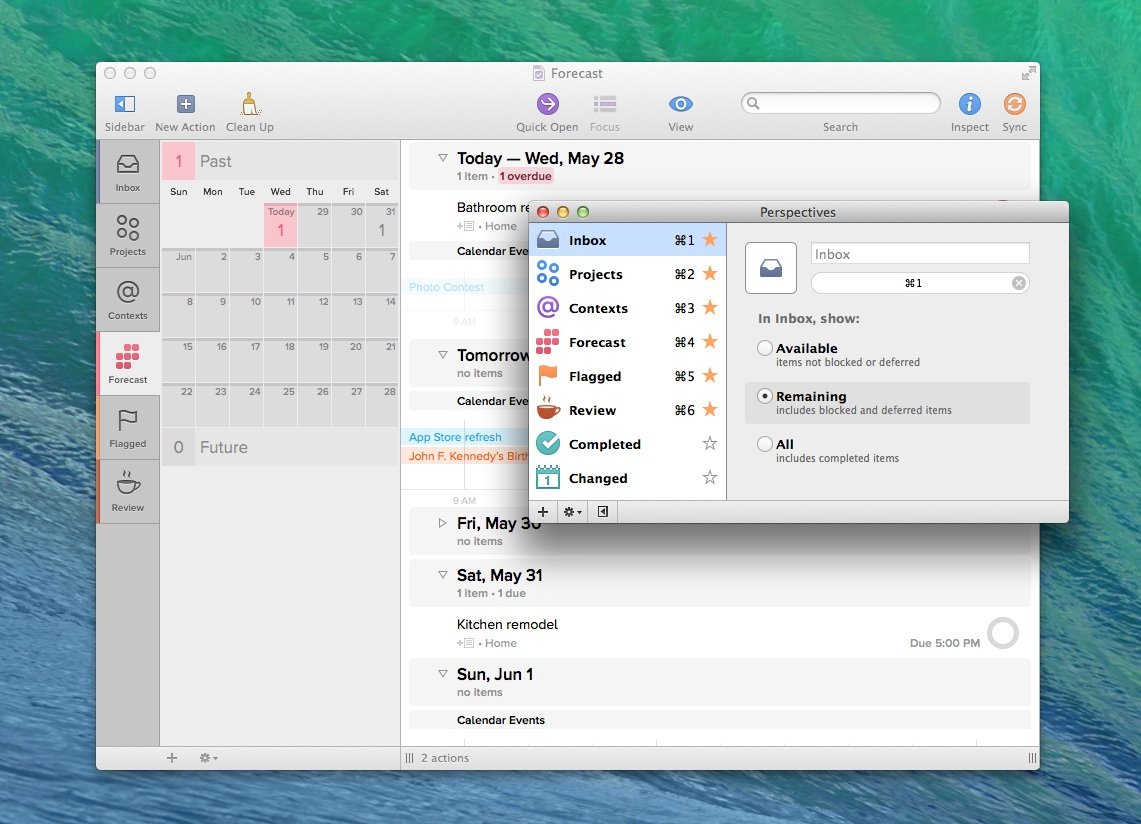Collapse the Tomorrow section
The image size is (1141, 824).
click(x=442, y=354)
